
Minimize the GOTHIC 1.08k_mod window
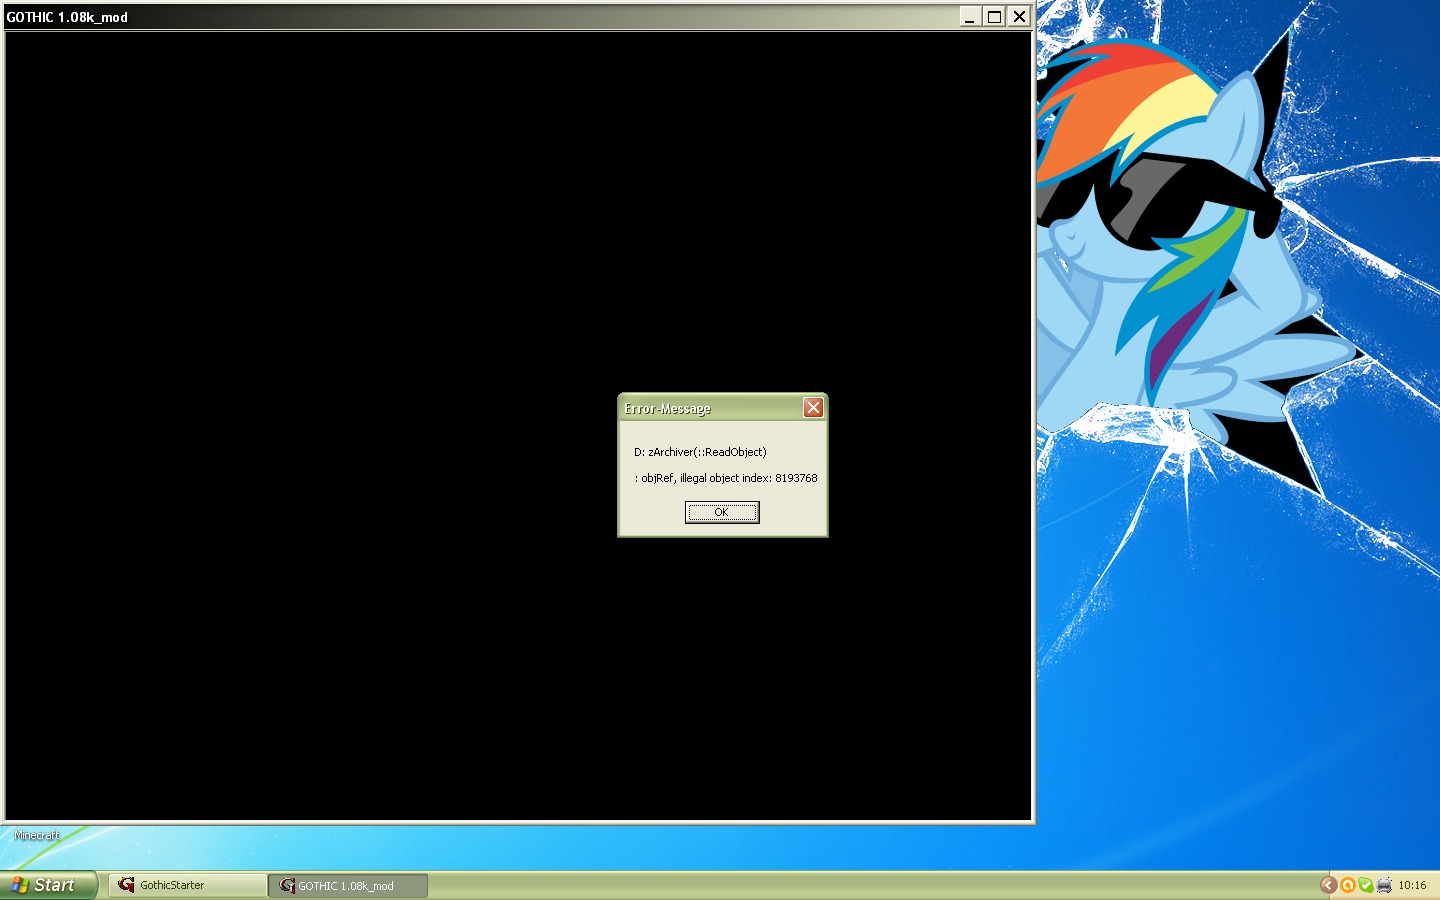969,16
